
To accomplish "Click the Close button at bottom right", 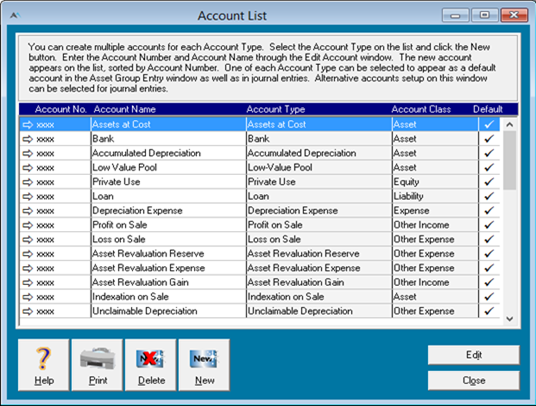I will click(x=474, y=380).
